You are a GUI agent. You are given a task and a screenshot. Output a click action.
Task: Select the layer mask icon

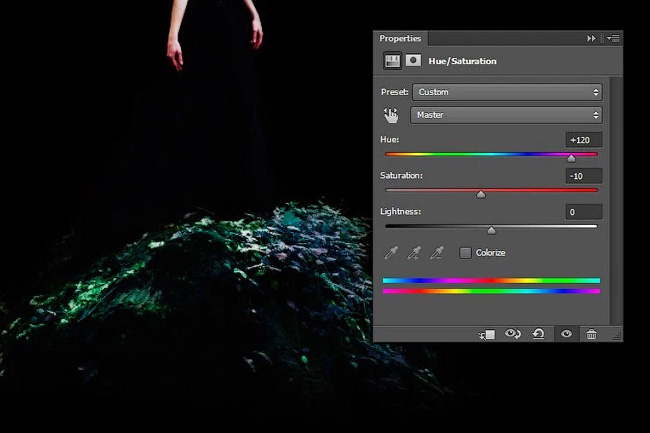[x=413, y=61]
